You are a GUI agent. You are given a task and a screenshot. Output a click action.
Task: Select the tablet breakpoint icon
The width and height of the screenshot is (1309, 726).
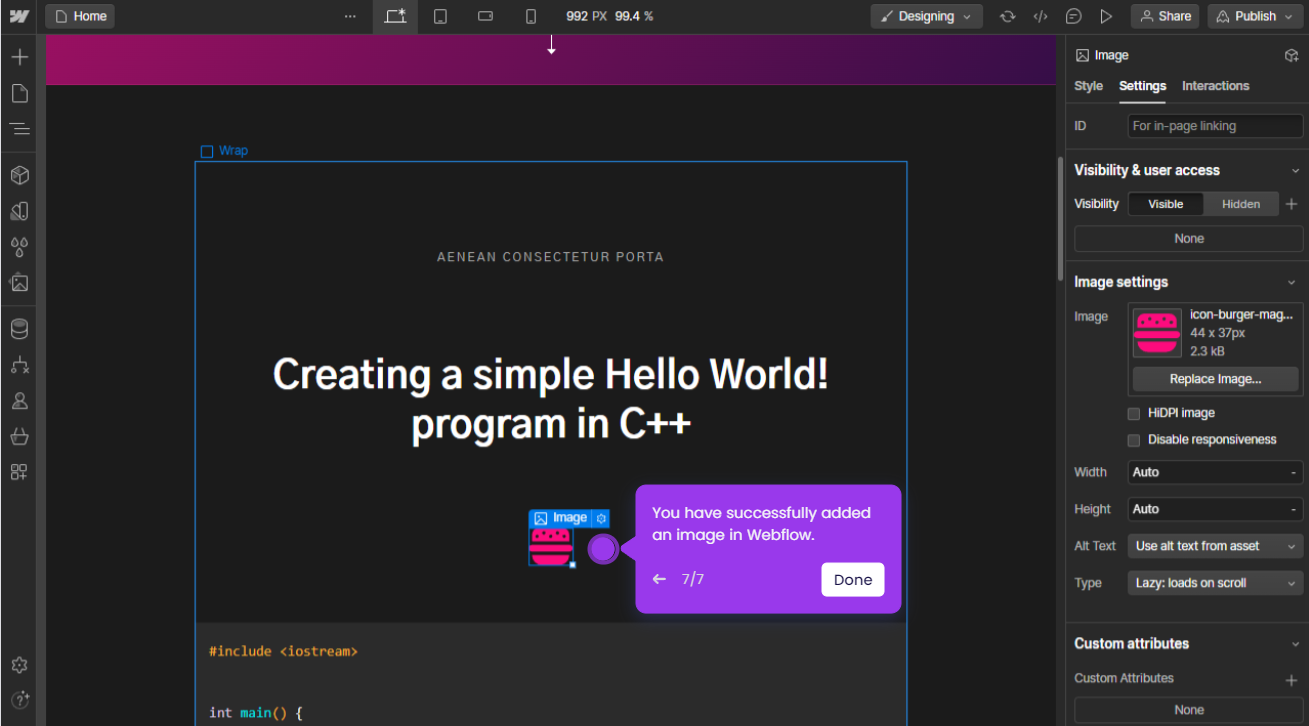[x=440, y=16]
